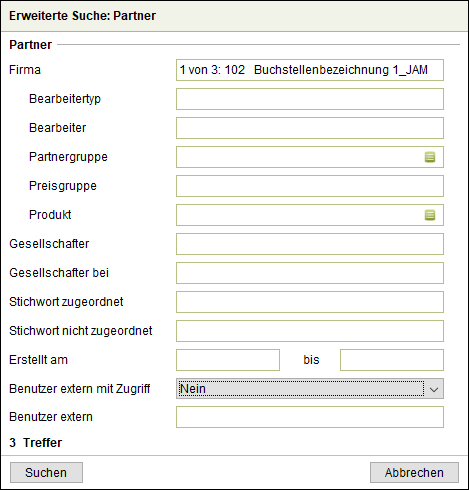Set the Erstellt am start date field
The width and height of the screenshot is (469, 490).
228,360
